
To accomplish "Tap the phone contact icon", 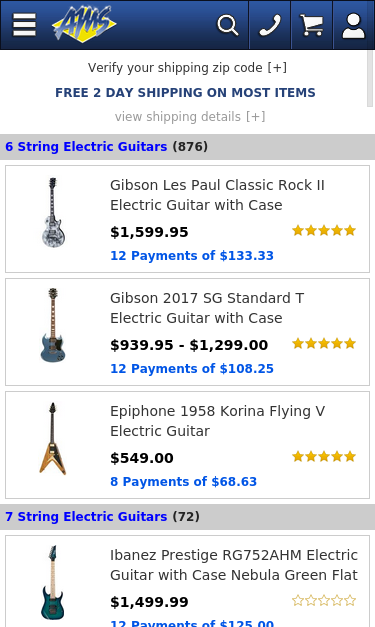I will (270, 25).
